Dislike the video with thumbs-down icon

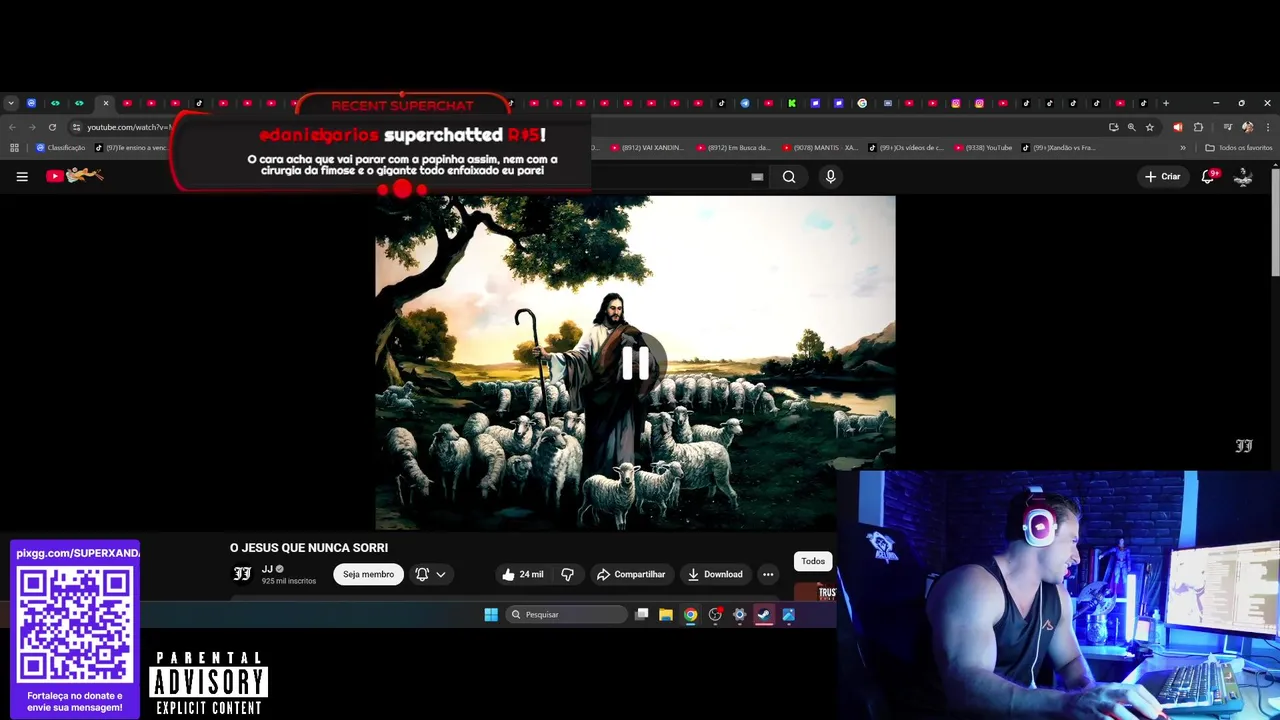568,574
